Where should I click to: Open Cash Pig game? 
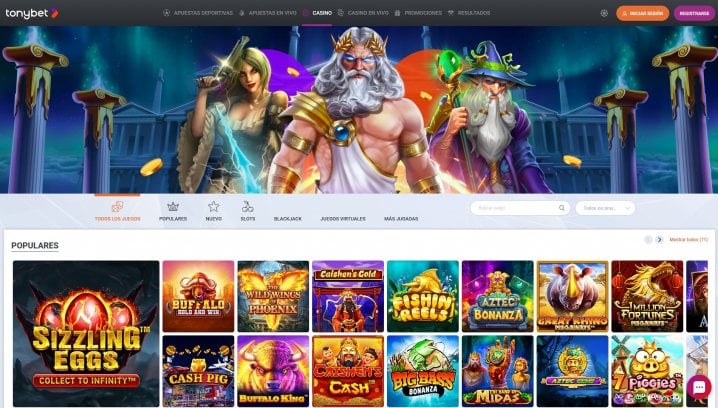(198, 371)
